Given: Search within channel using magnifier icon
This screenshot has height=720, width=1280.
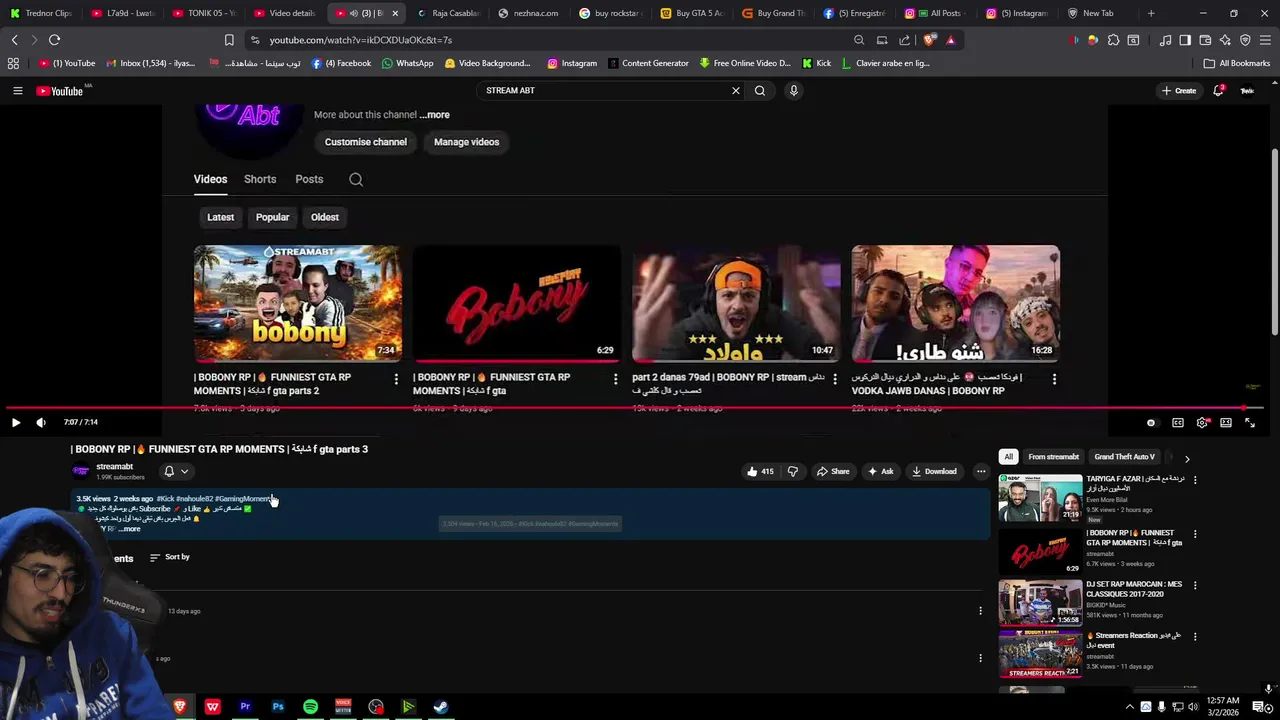Looking at the screenshot, I should coord(356,180).
